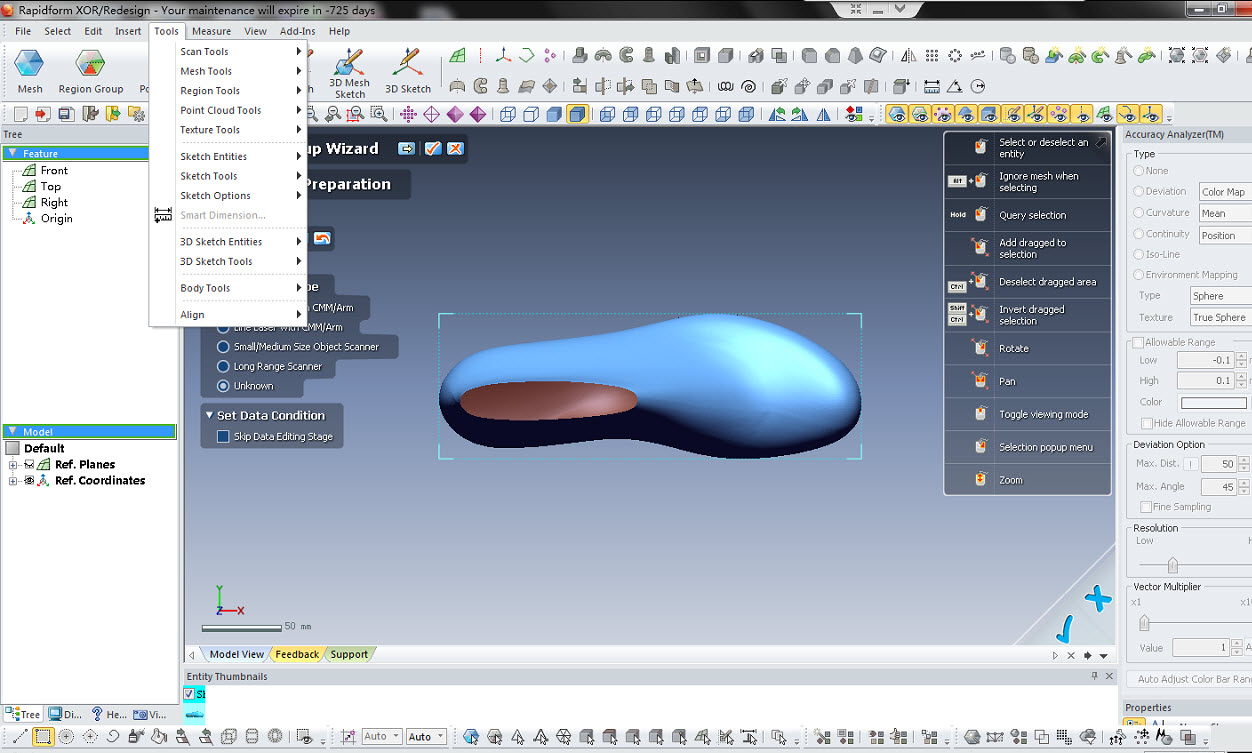The image size is (1252, 753).
Task: Select the rectangle selection mode icon
Action: pyautogui.click(x=43, y=737)
